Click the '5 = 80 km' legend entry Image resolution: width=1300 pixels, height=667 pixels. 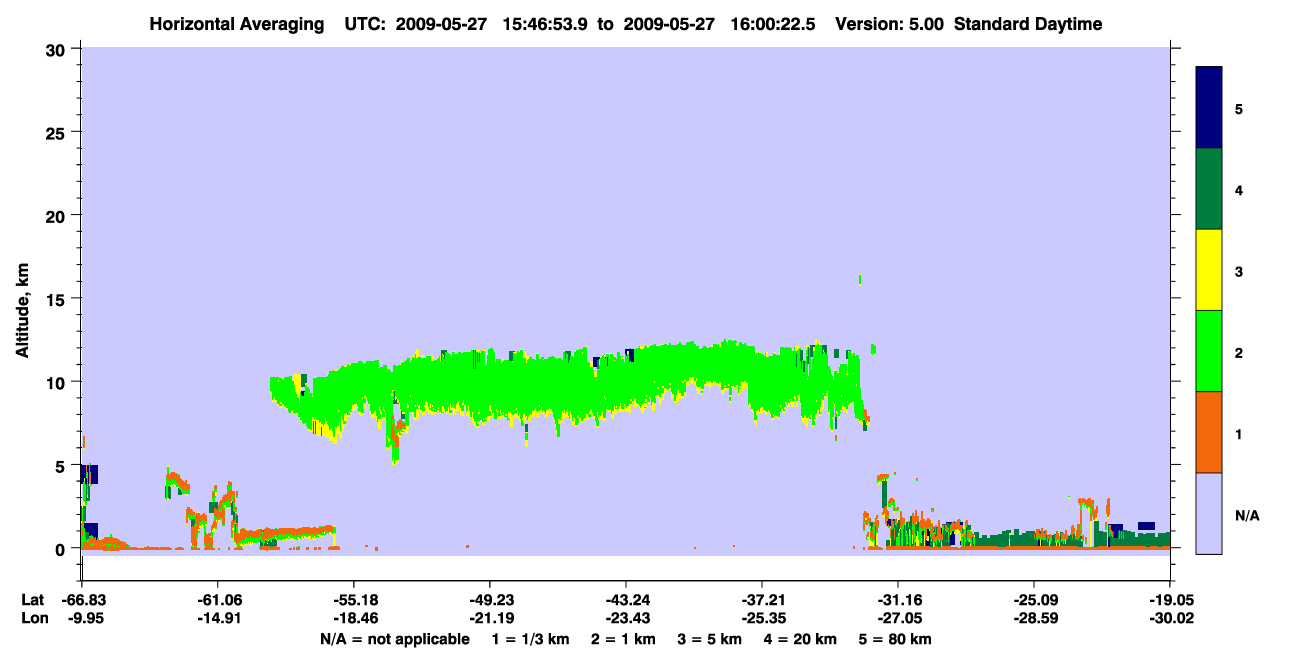(x=896, y=639)
